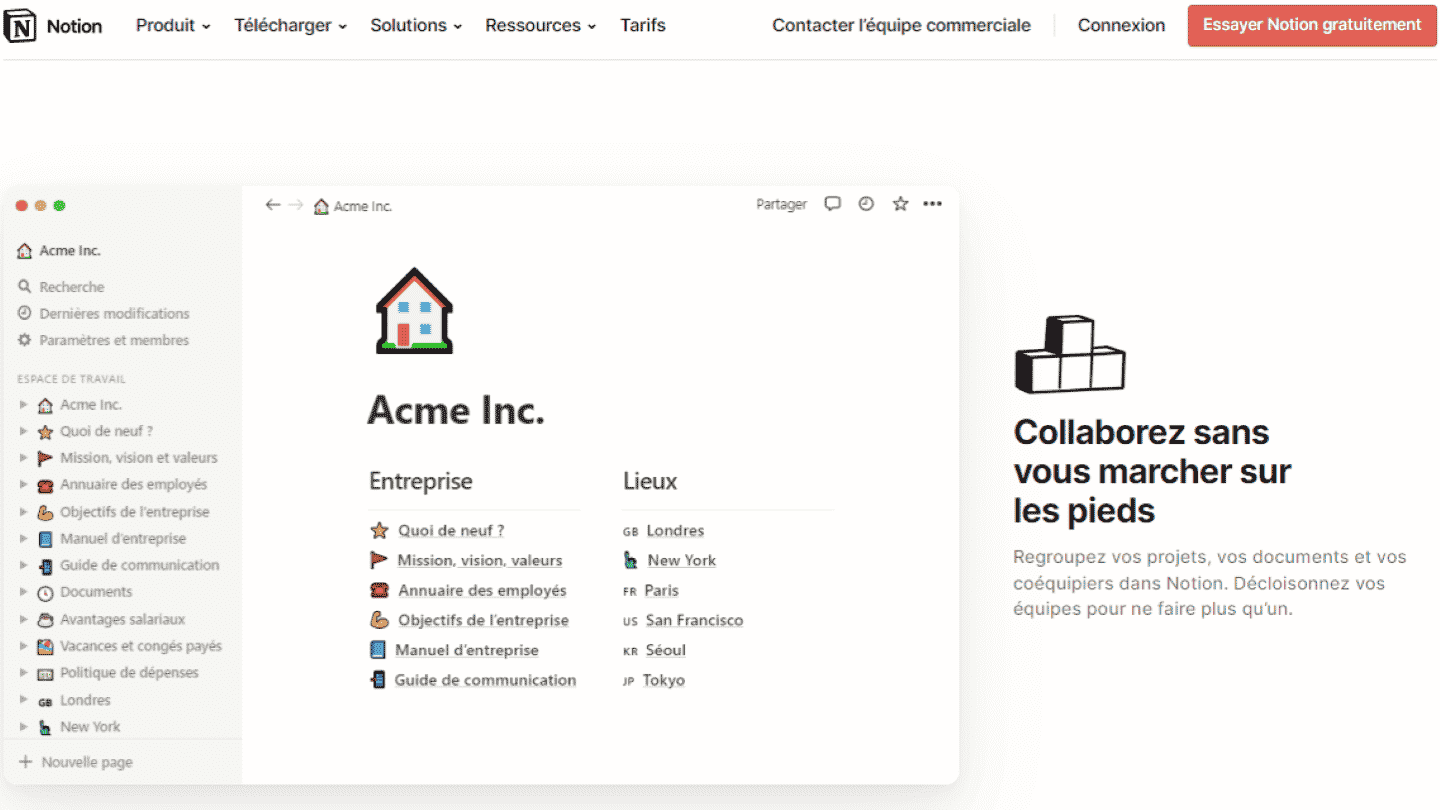Click the star icon beside Quoi de neuf link
This screenshot has height=810, width=1440.
(x=379, y=531)
